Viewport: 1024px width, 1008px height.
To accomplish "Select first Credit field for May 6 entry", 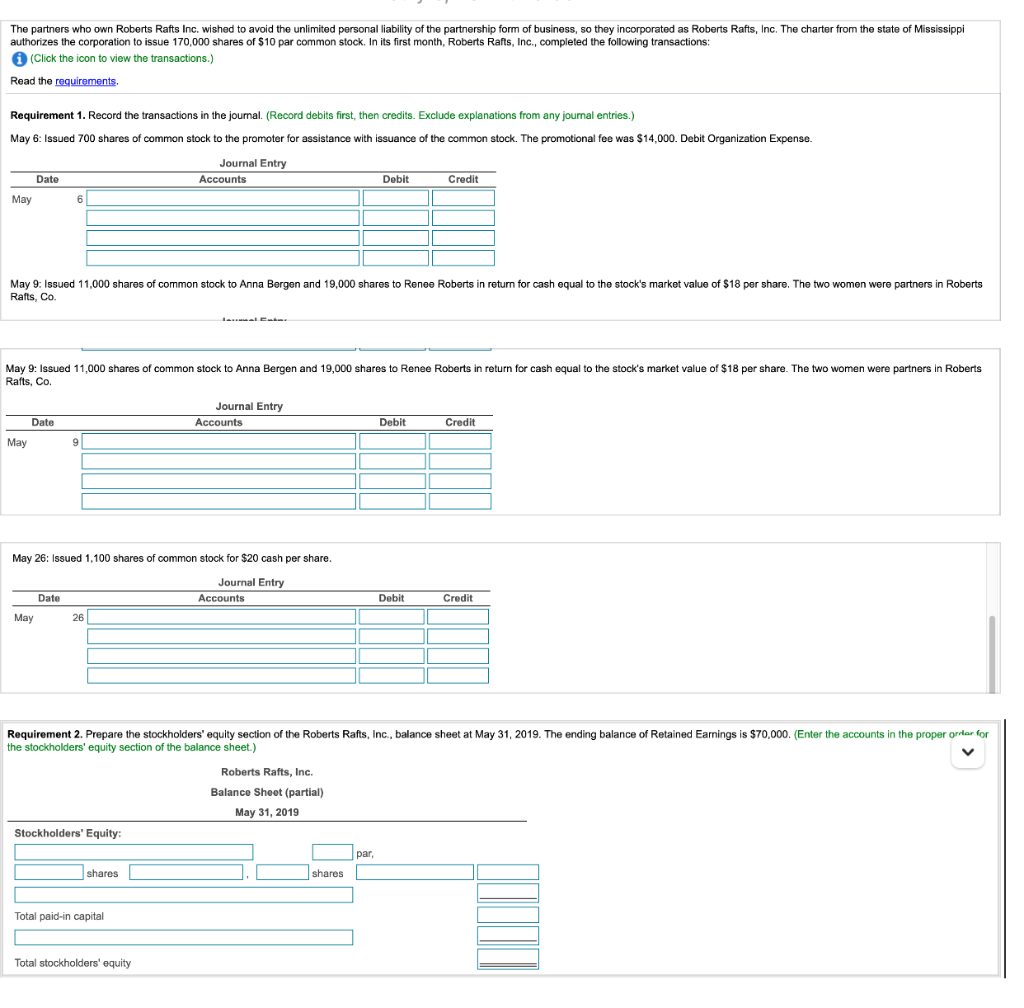I will pos(463,198).
